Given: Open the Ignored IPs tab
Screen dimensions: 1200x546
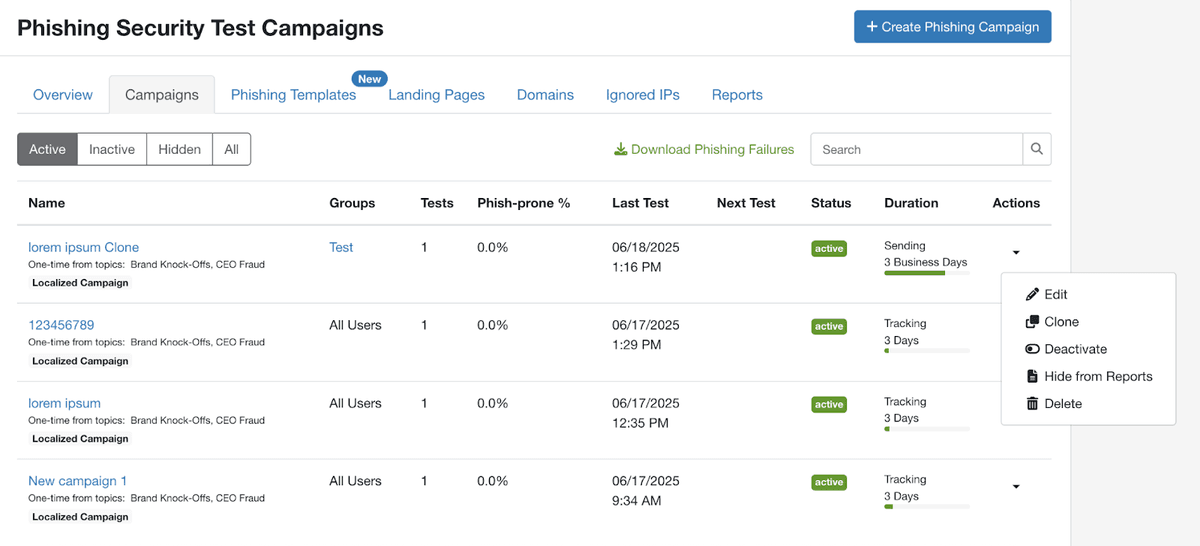Looking at the screenshot, I should coord(643,95).
